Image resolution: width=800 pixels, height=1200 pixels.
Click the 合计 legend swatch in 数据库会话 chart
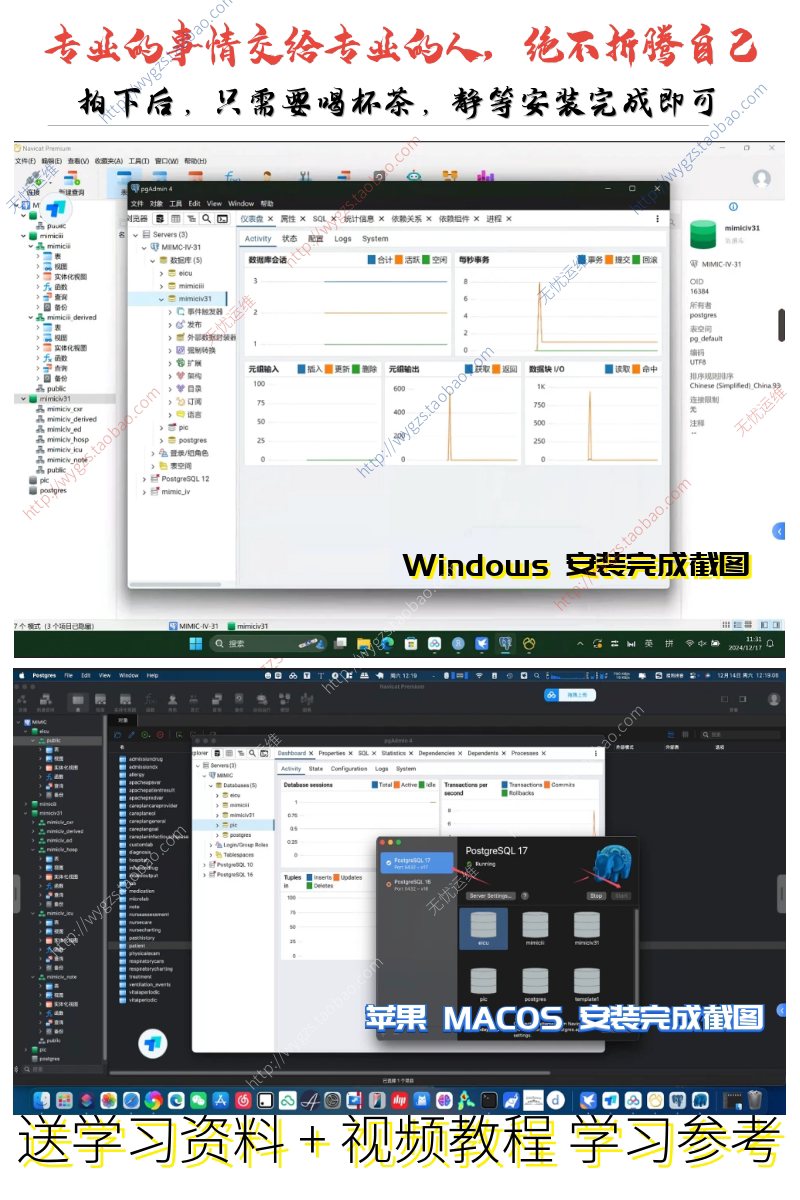coord(372,260)
